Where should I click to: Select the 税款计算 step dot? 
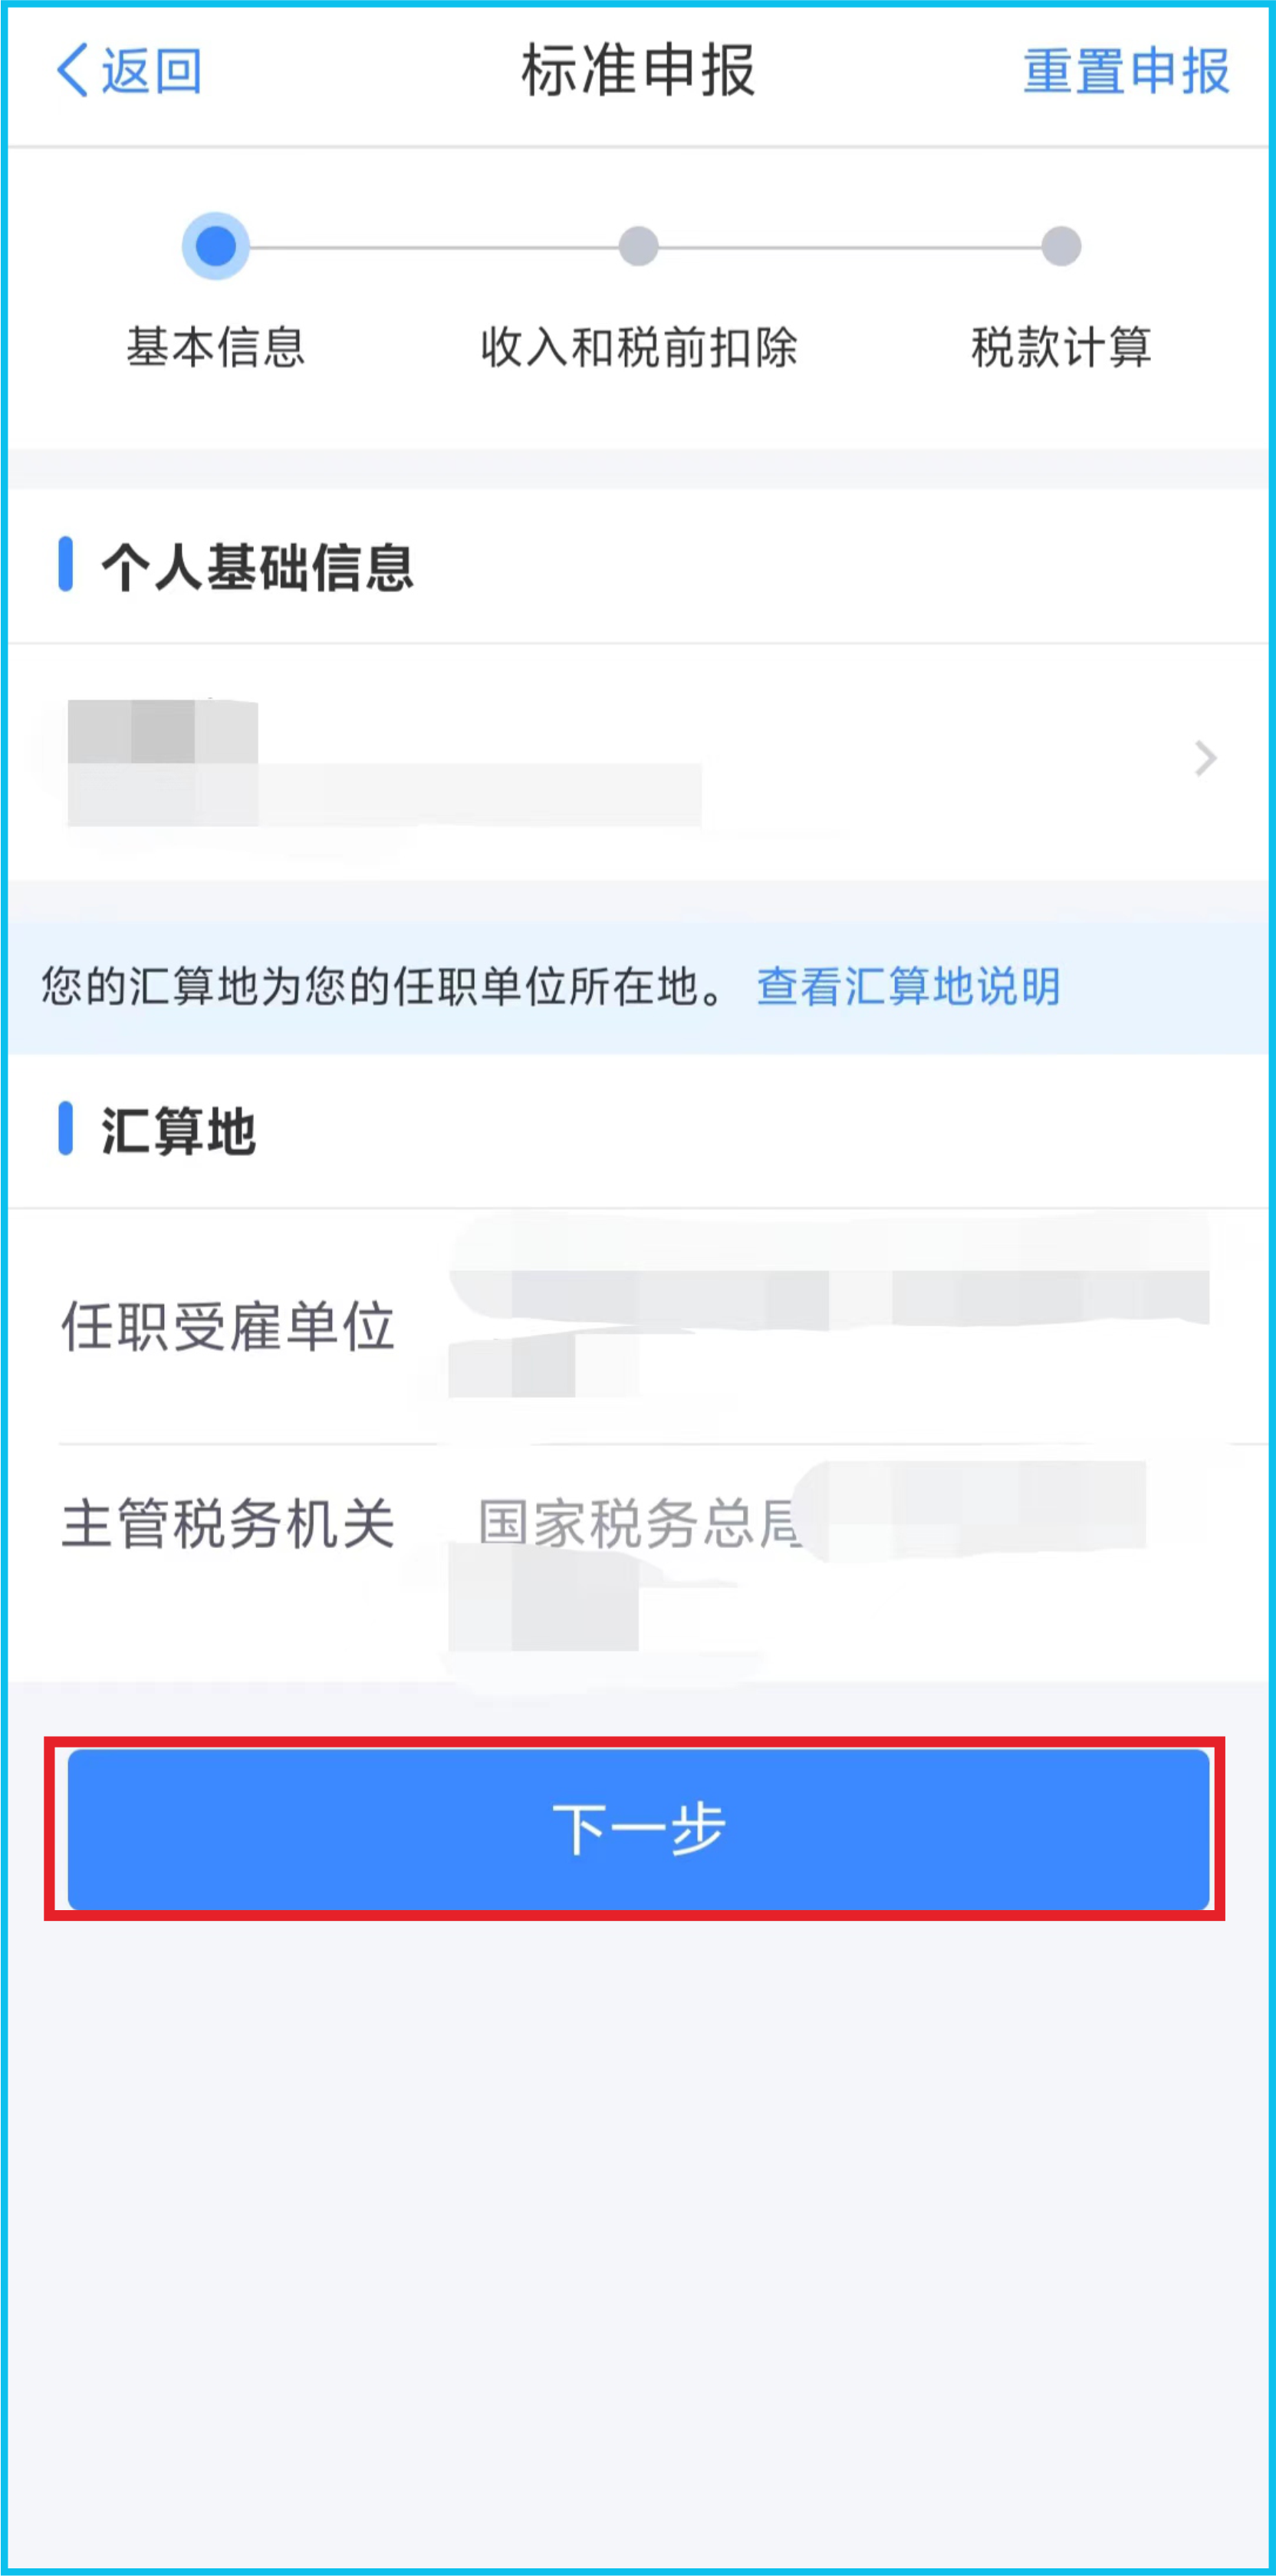[x=1061, y=246]
